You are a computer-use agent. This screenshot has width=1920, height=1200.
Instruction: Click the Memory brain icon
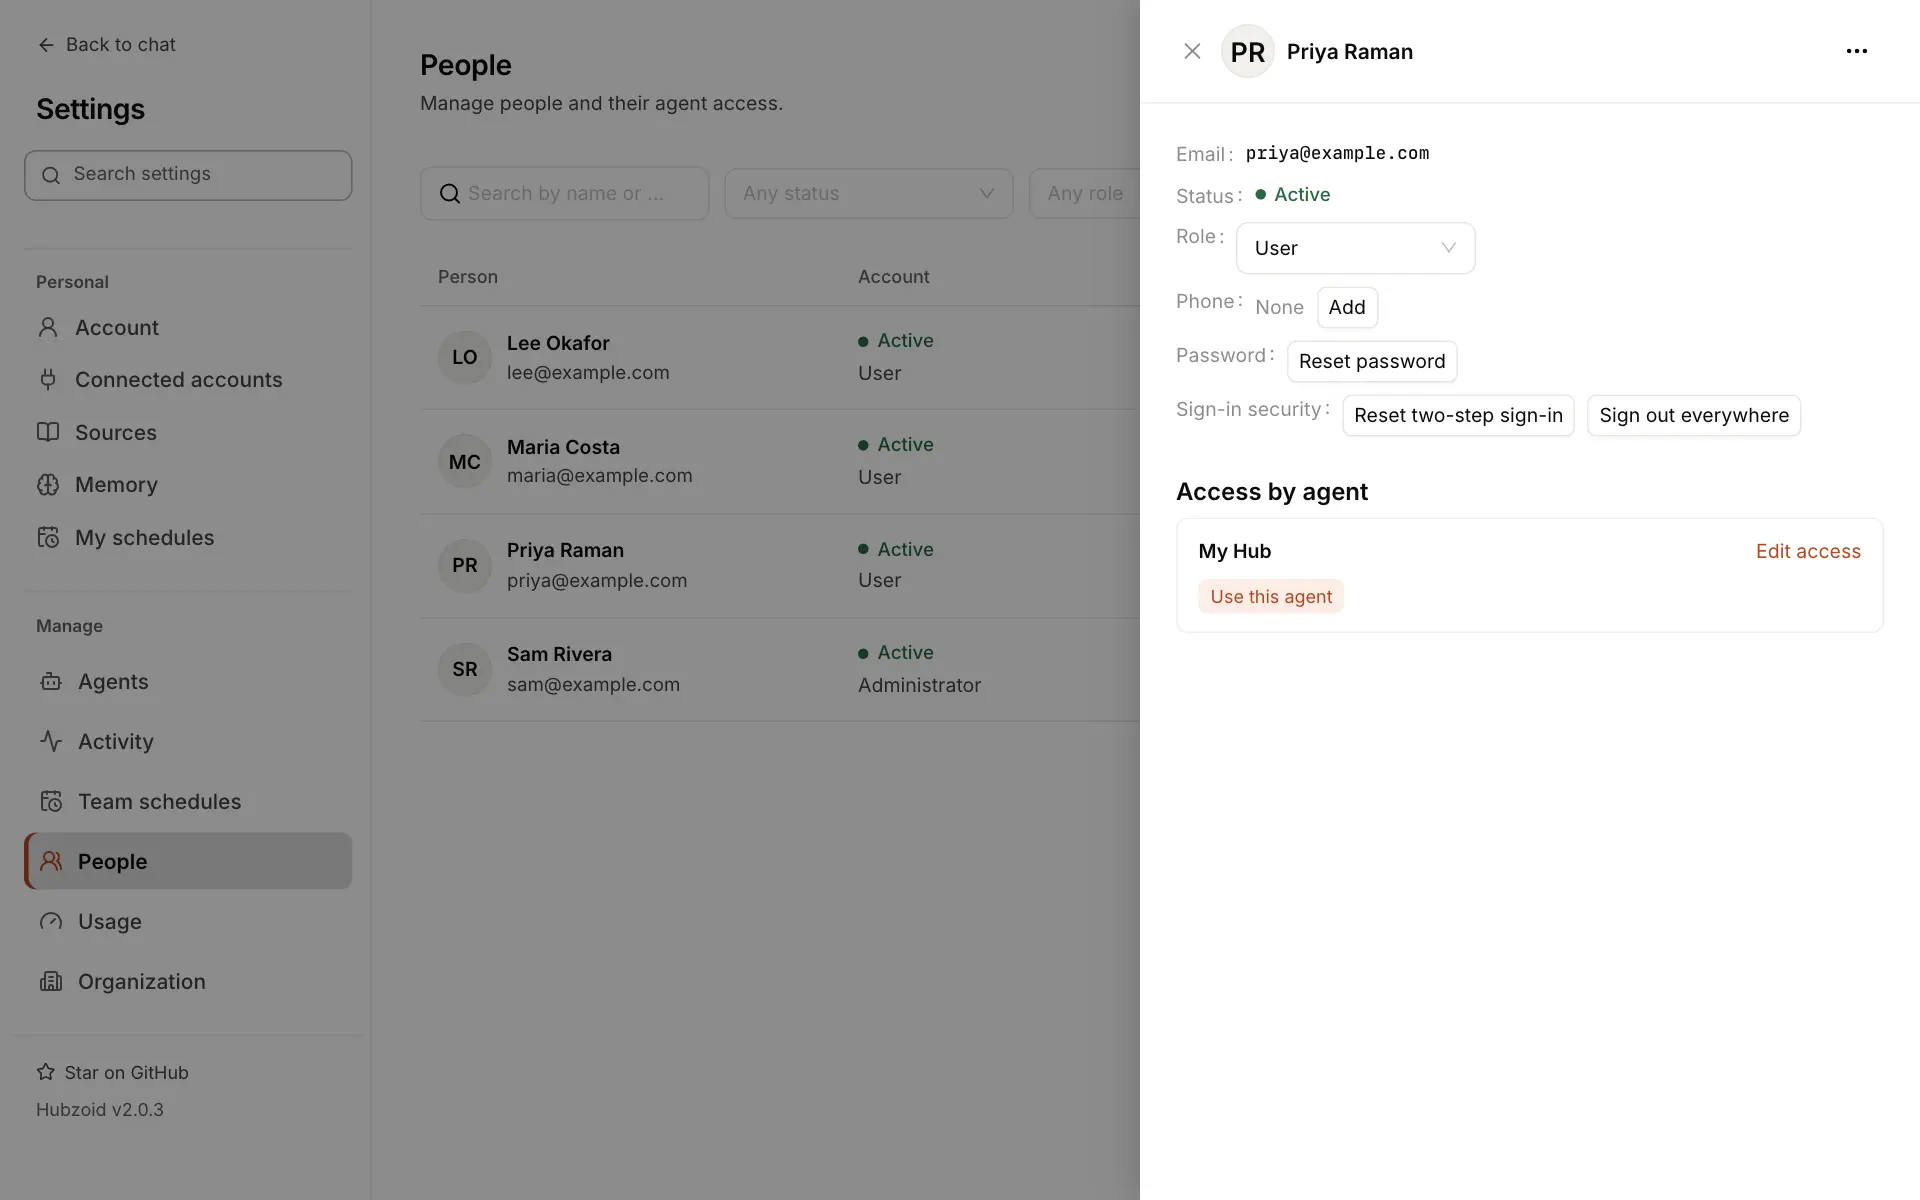[48, 485]
